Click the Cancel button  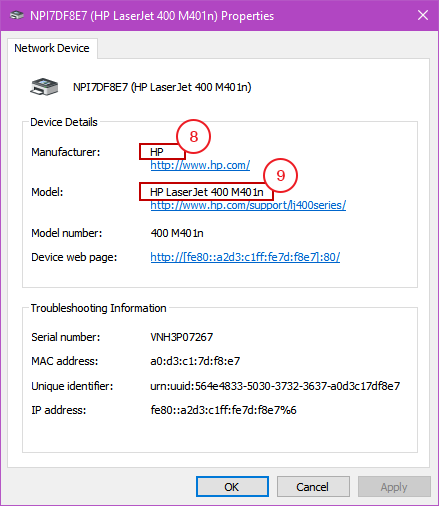[313, 487]
